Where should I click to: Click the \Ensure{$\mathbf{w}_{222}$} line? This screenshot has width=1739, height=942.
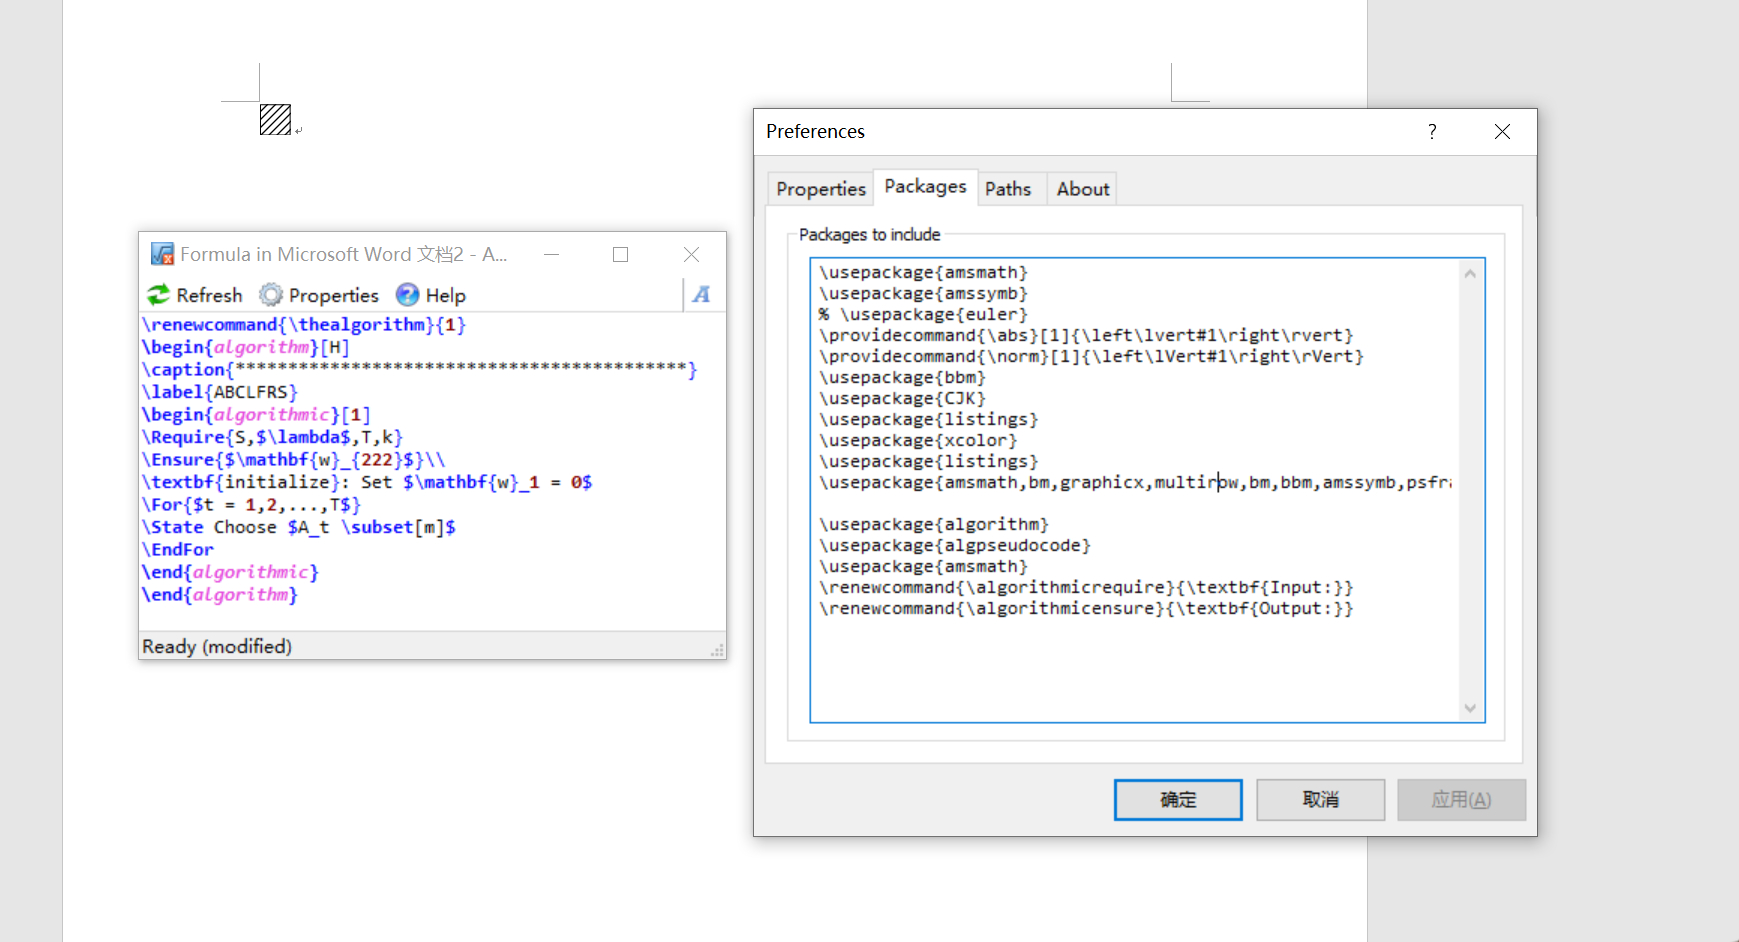[293, 459]
